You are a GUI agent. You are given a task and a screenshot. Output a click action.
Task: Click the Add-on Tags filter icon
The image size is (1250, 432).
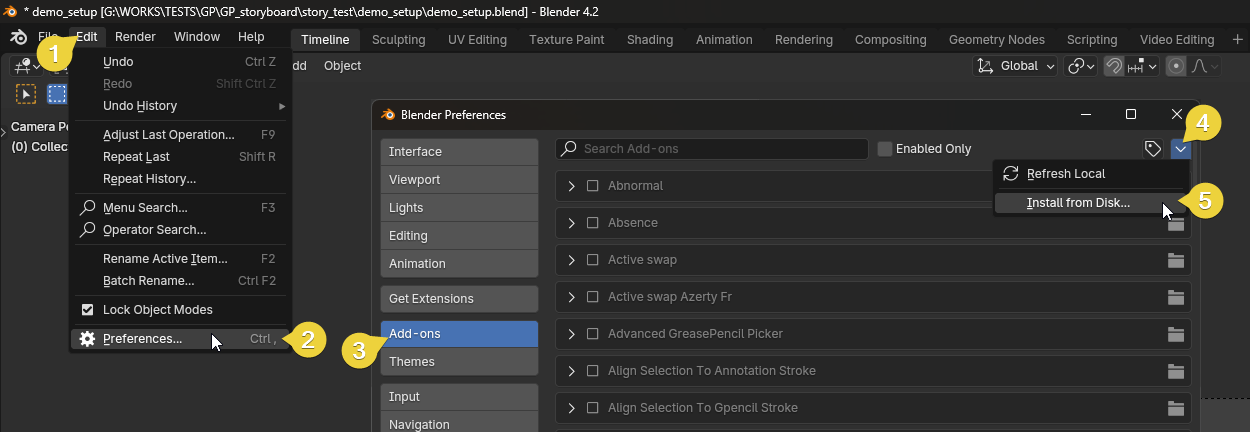[x=1153, y=149]
